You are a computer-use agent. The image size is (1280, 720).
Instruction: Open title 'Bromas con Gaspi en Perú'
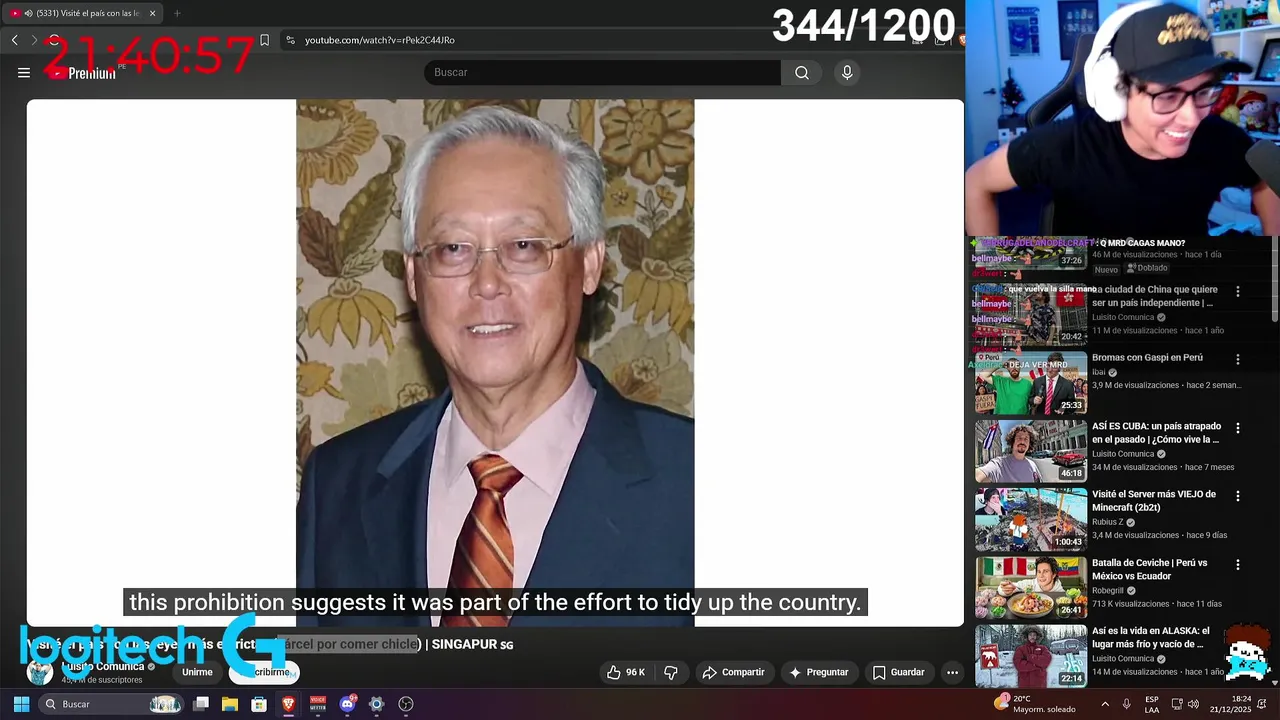coord(1147,358)
